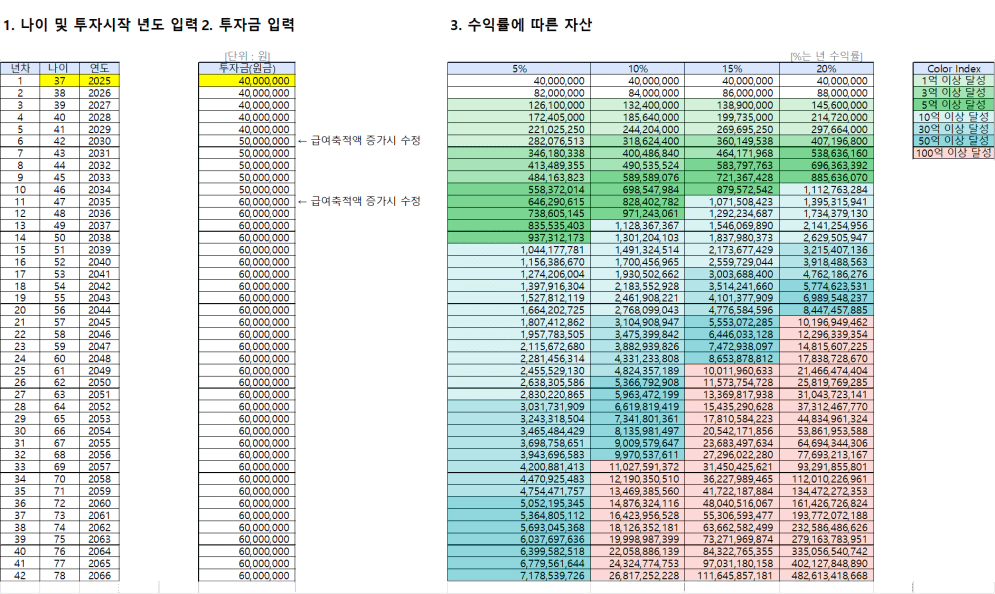Select the '10억 이상 달성' legend entry
Screen dimensions: 995x594
pos(953,117)
